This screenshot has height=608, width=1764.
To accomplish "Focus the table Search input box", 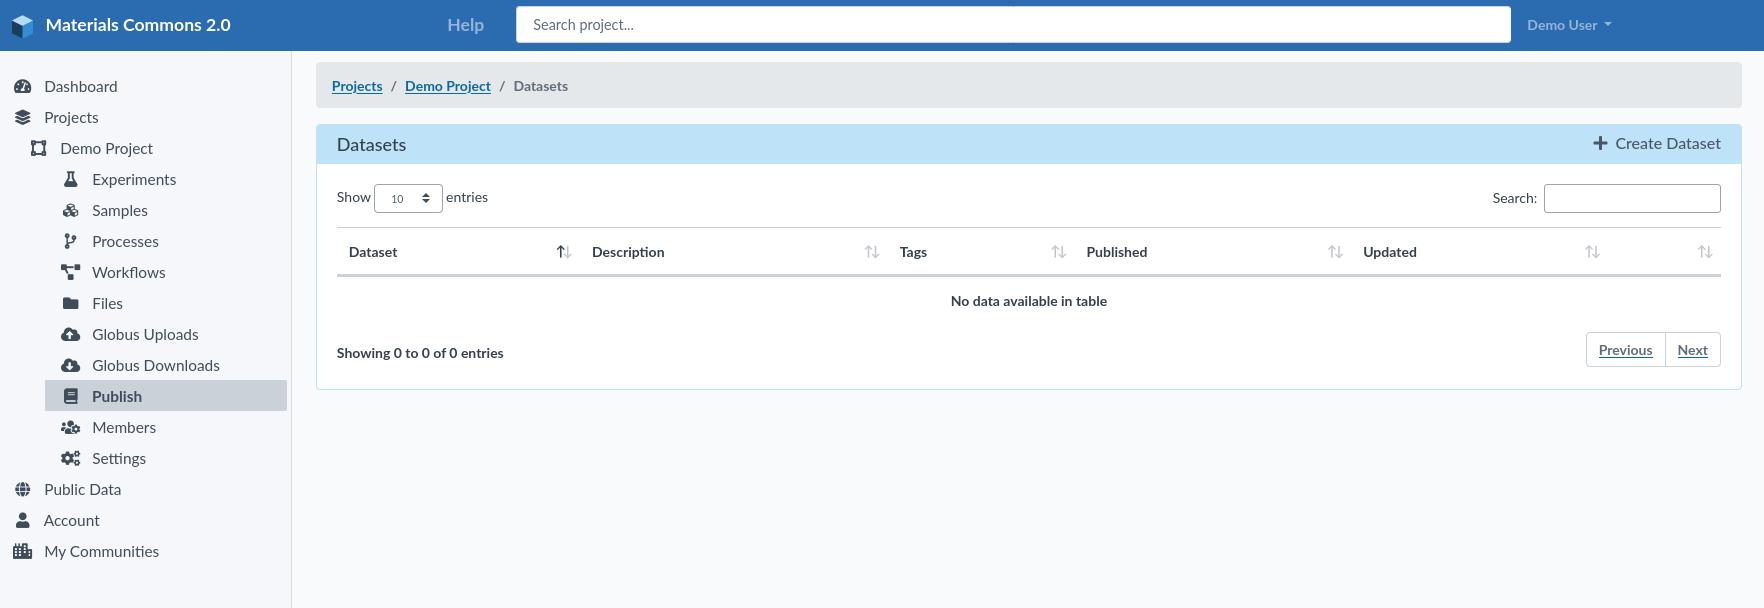I will 1632,198.
